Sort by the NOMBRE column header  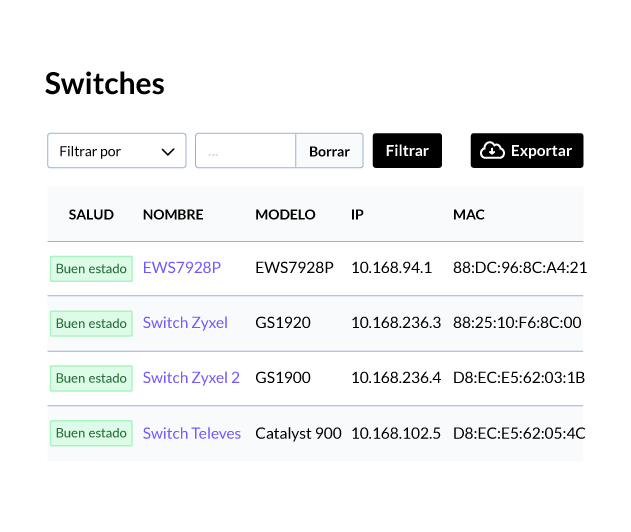point(173,214)
